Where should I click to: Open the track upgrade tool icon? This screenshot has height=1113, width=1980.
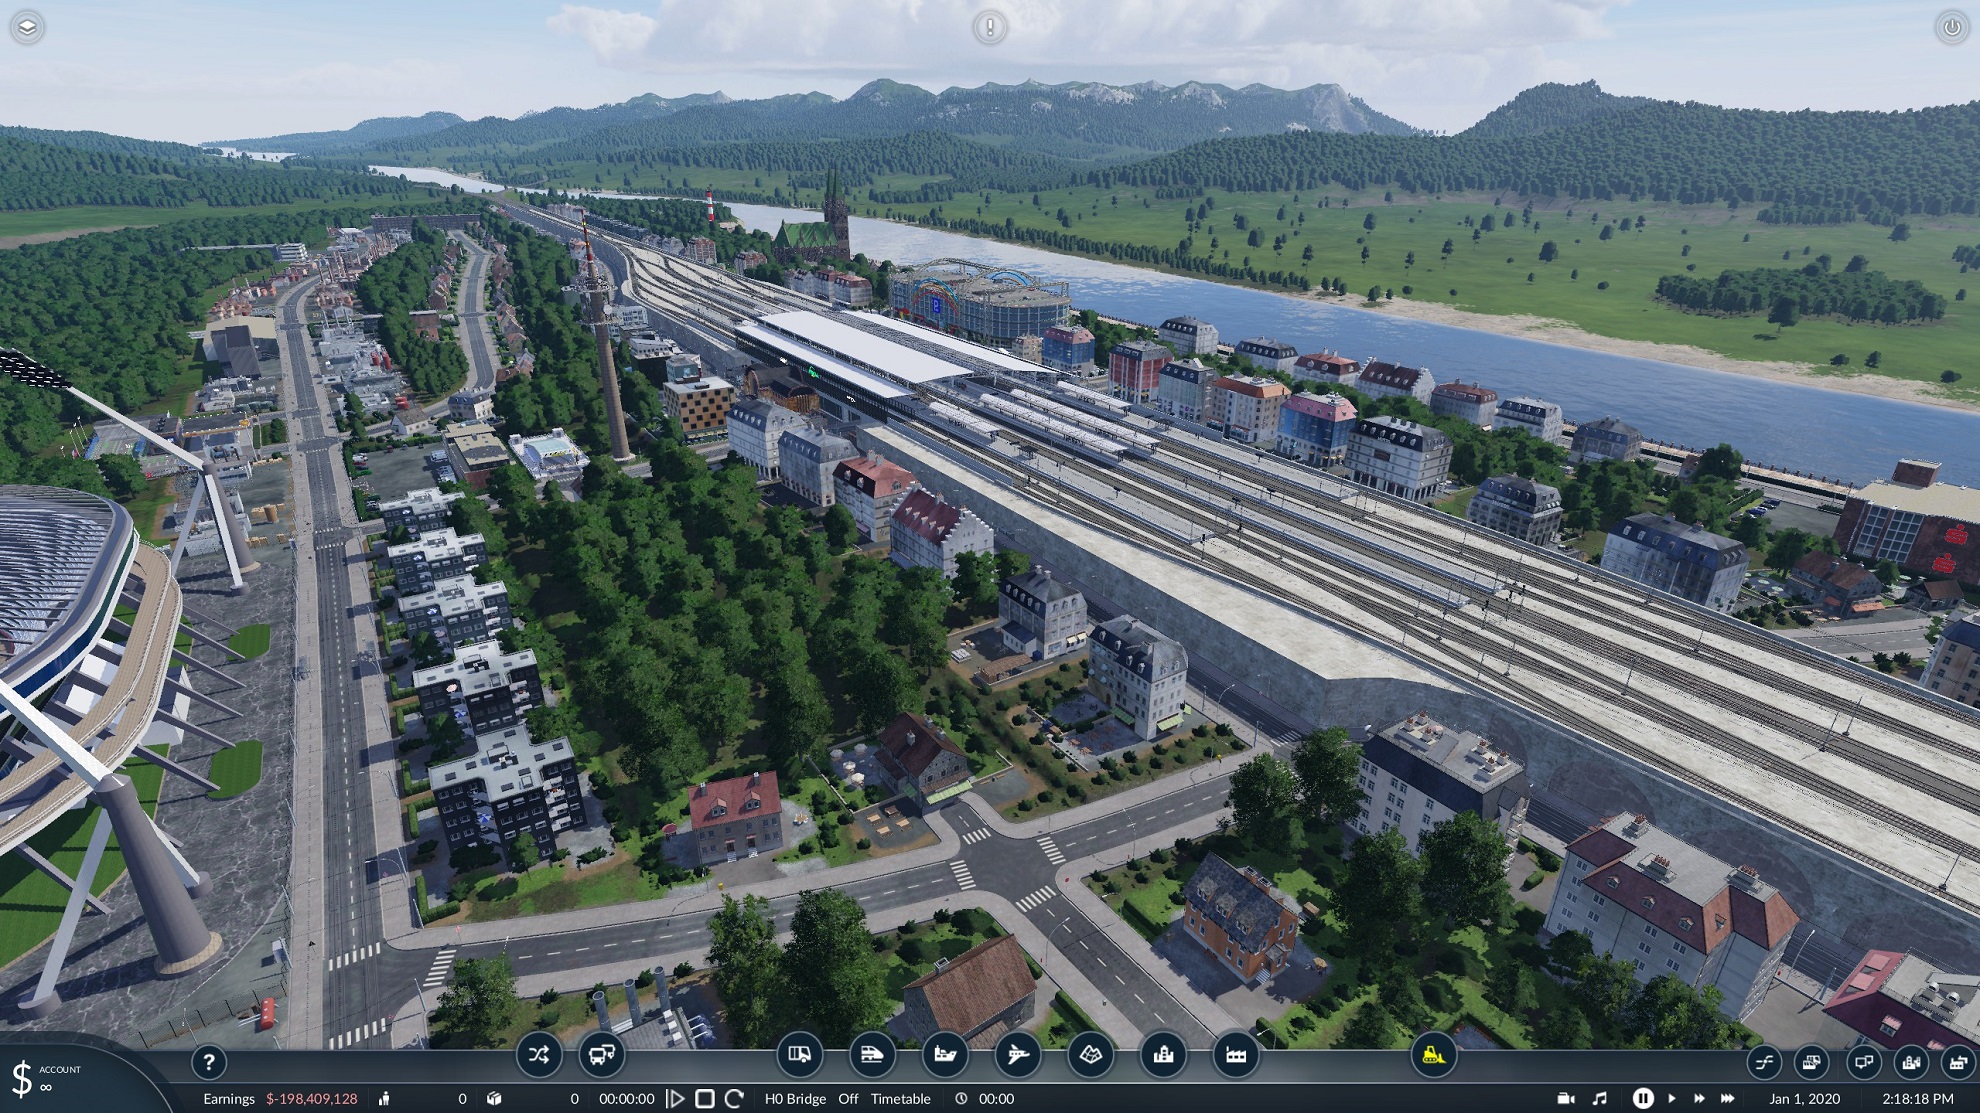click(1765, 1062)
